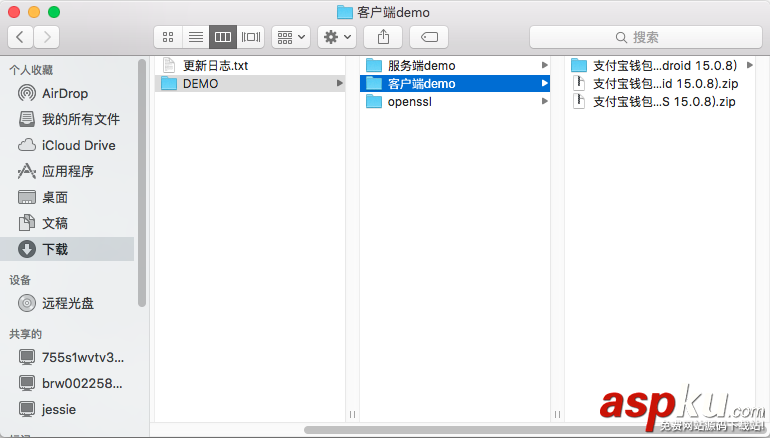
Task: Select file 支付宝钱包...S 15.0.8).zip
Action: point(660,102)
